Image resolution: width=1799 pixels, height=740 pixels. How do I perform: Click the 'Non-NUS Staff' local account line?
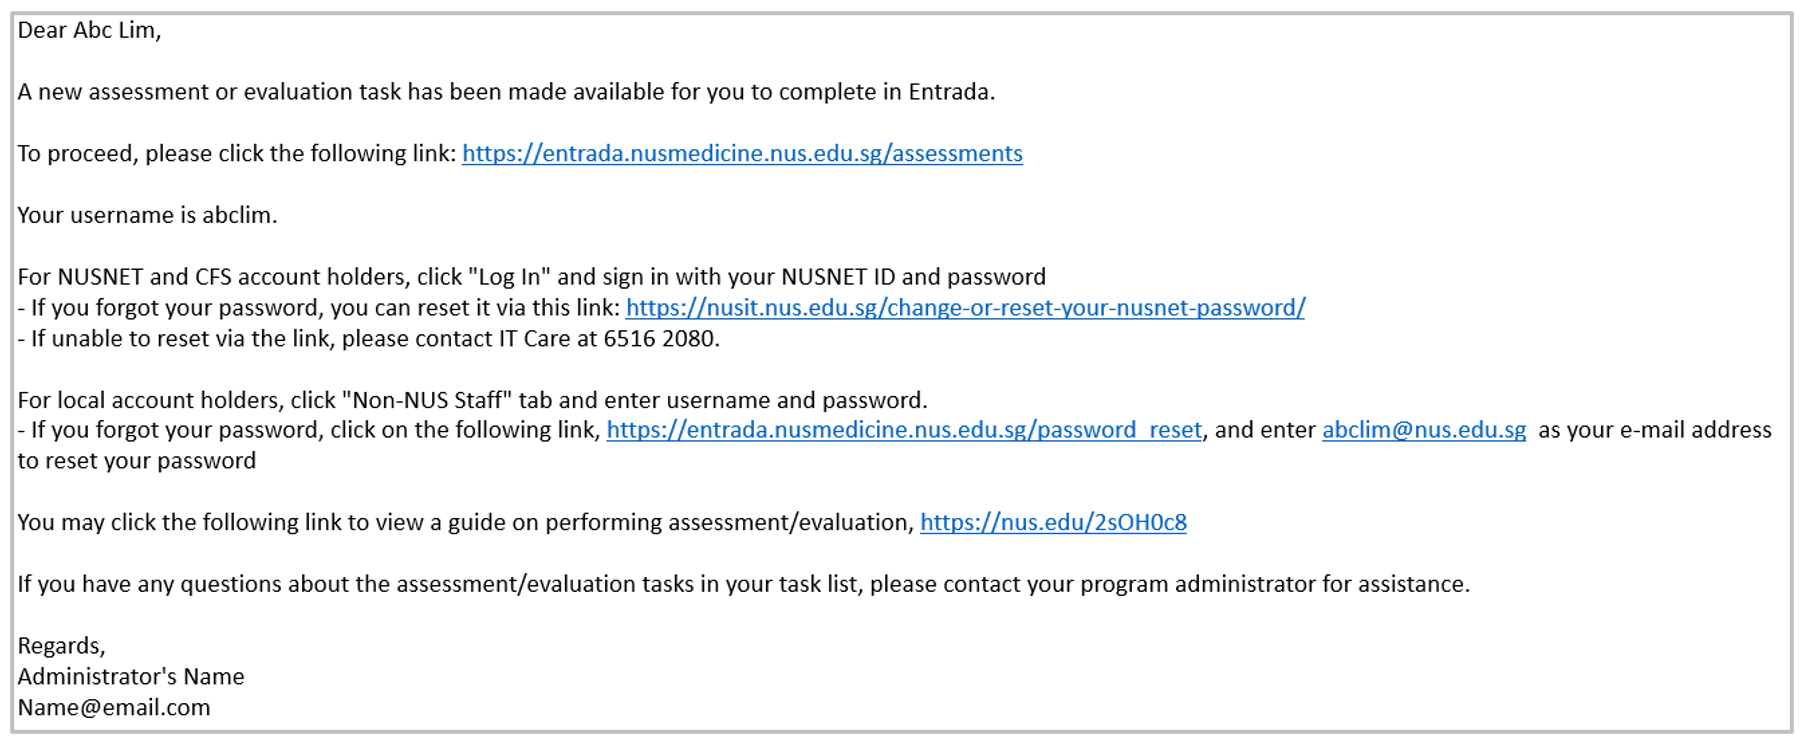tap(472, 400)
